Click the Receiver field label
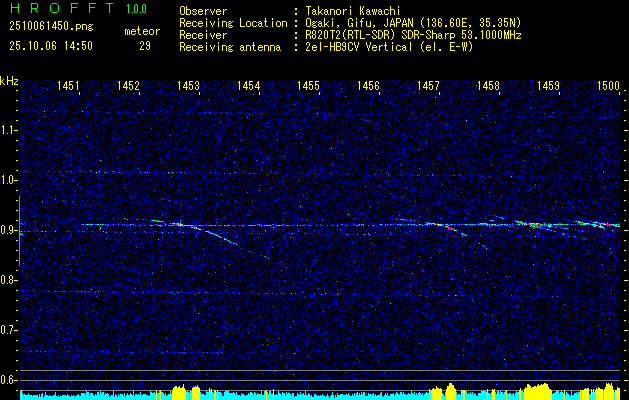 (203, 35)
